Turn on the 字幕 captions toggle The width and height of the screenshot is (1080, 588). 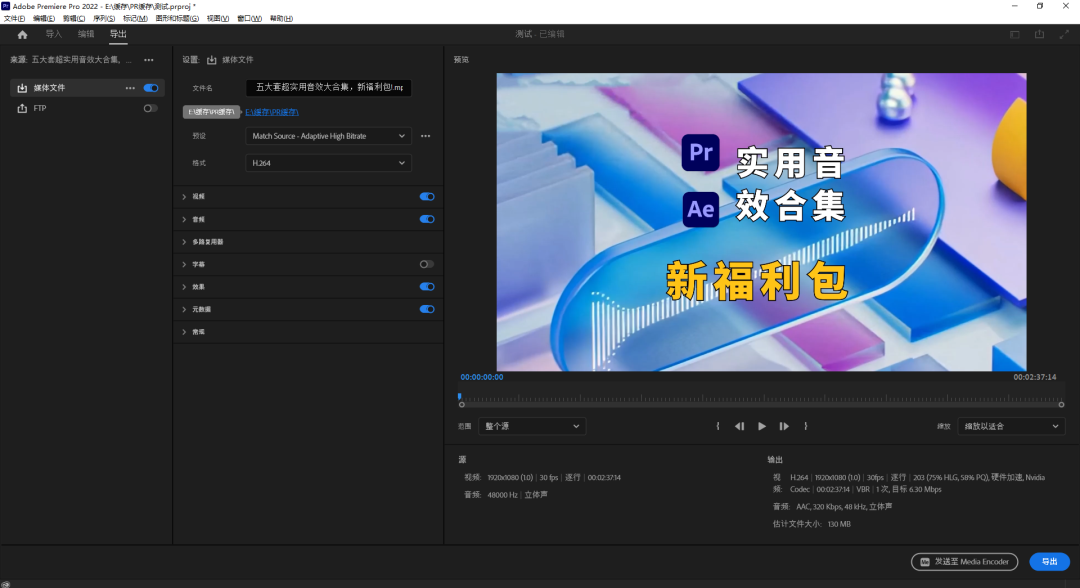coord(427,264)
